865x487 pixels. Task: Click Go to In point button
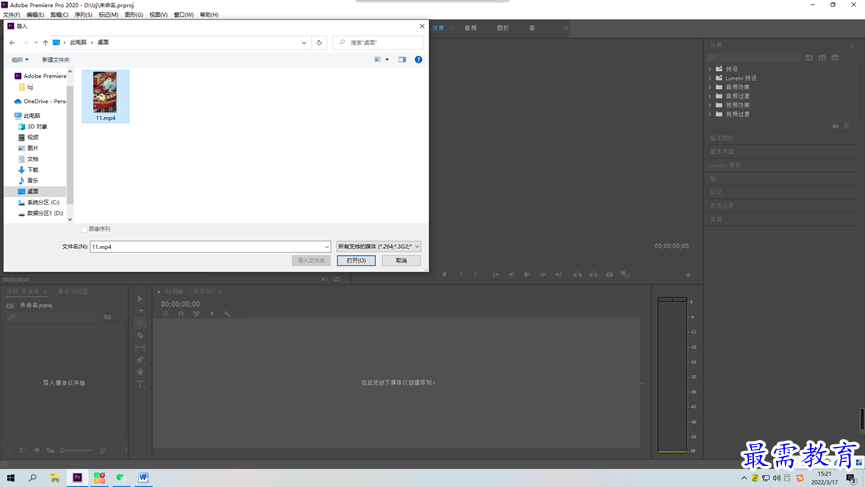(496, 275)
